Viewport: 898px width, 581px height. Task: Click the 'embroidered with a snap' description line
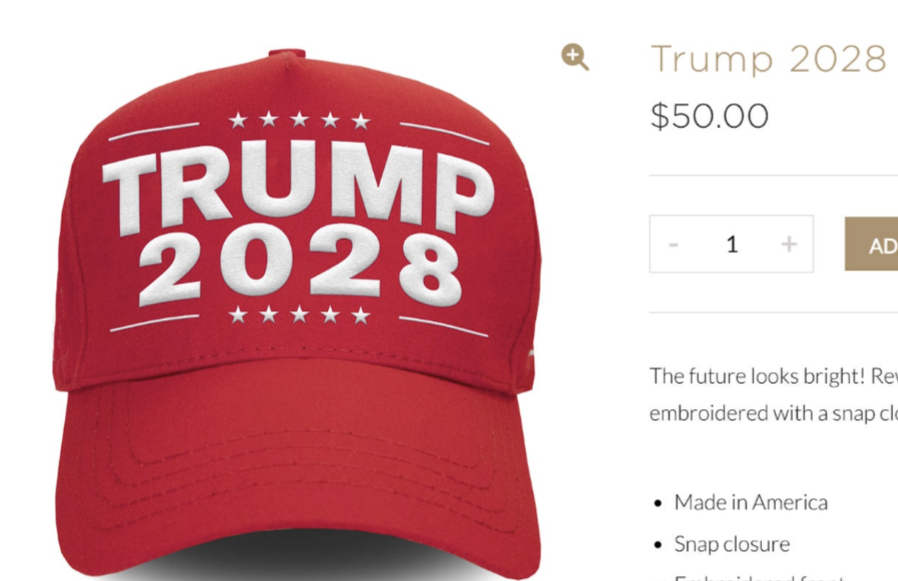pyautogui.click(x=774, y=413)
